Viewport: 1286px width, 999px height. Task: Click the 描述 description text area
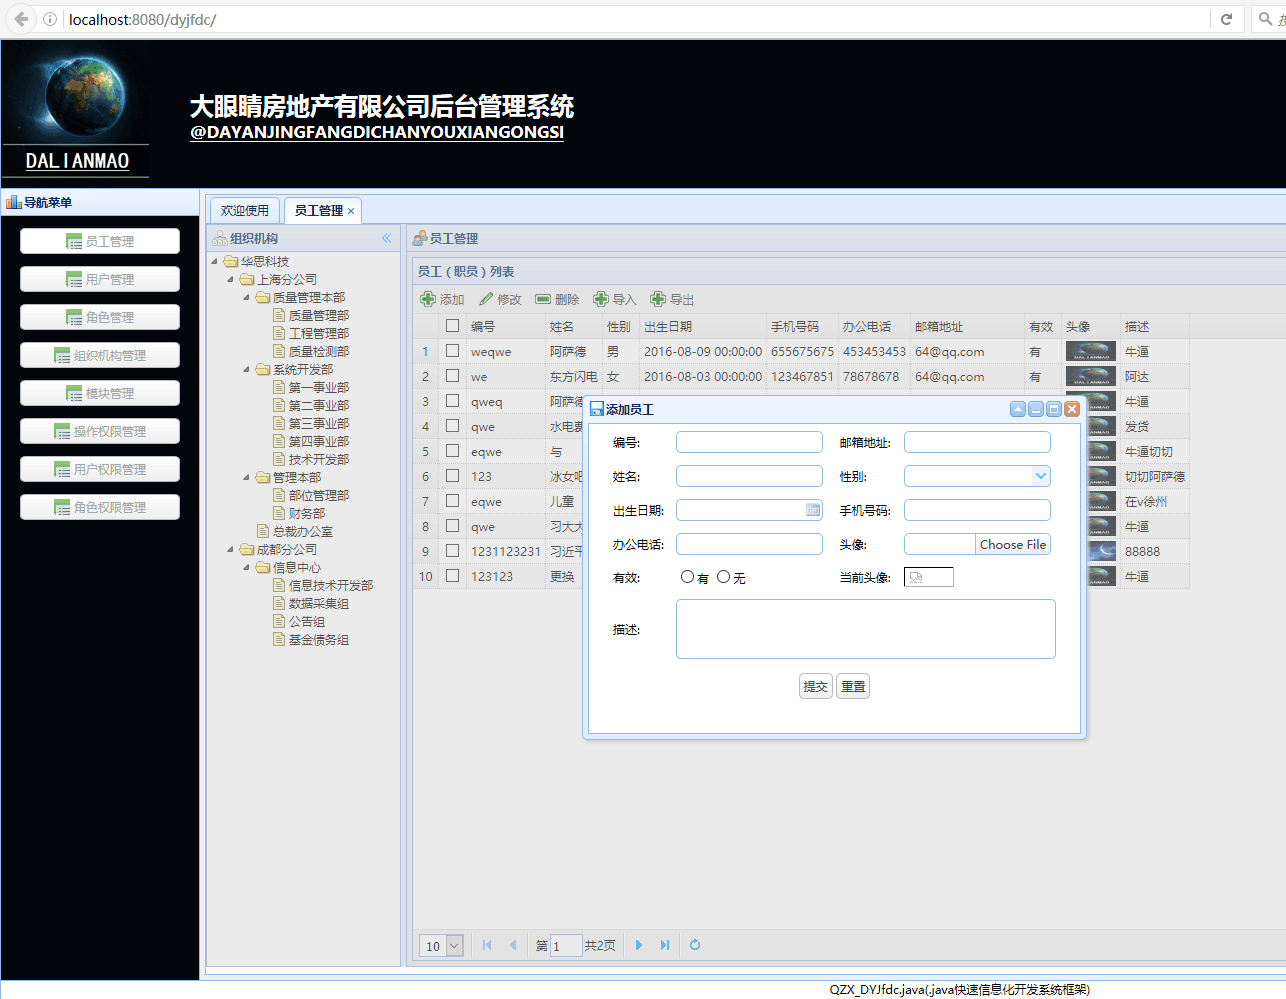865,629
